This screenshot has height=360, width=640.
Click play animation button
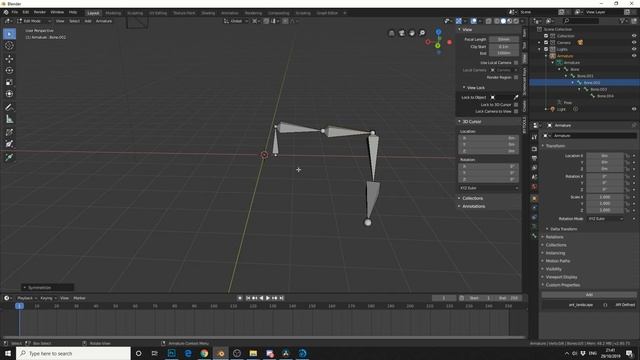(268, 298)
